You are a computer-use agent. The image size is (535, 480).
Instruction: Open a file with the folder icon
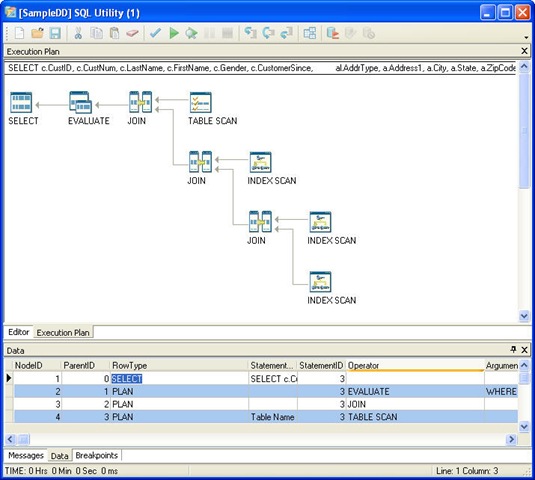click(37, 33)
